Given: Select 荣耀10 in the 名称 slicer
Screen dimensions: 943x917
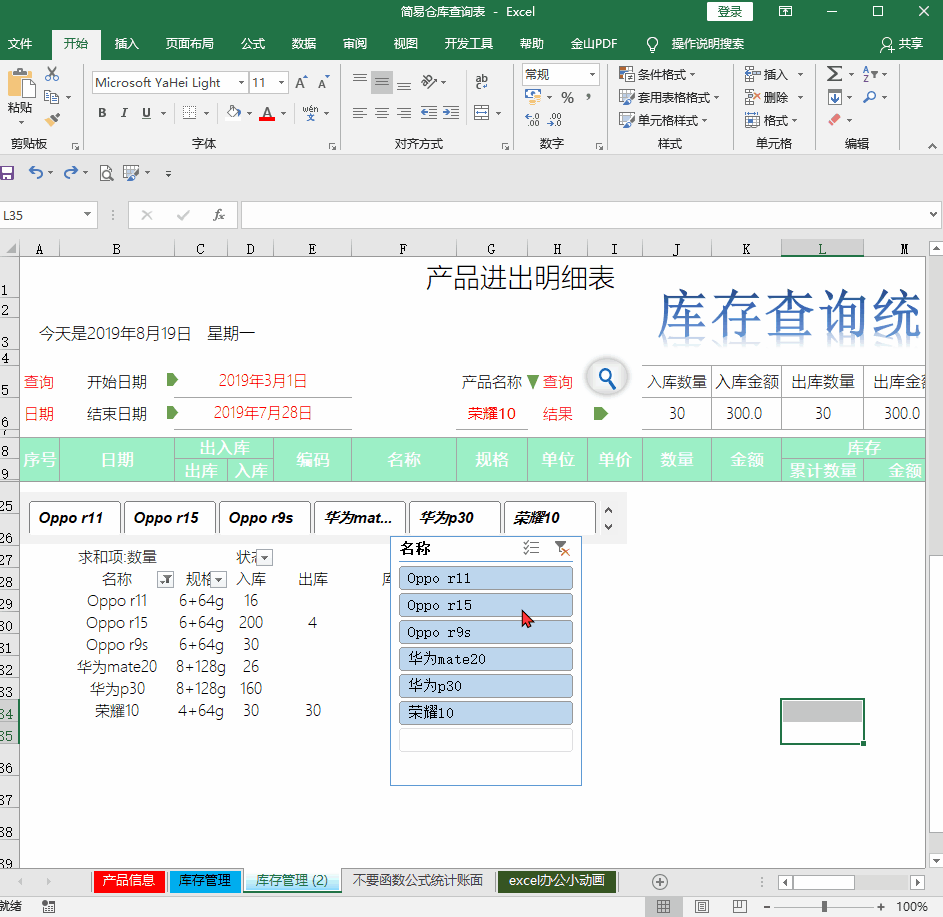Looking at the screenshot, I should coord(486,713).
